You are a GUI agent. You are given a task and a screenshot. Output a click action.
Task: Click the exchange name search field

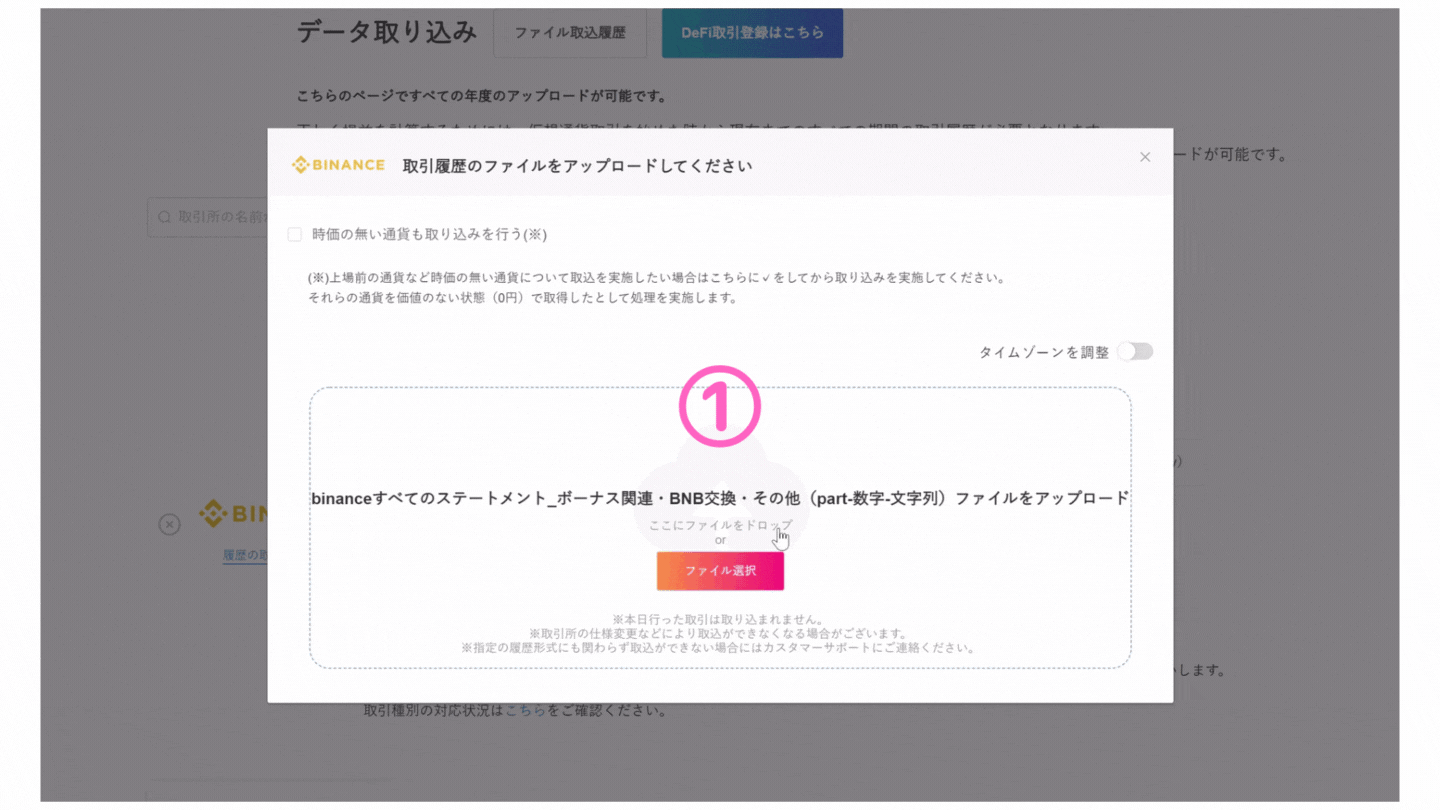(x=208, y=216)
